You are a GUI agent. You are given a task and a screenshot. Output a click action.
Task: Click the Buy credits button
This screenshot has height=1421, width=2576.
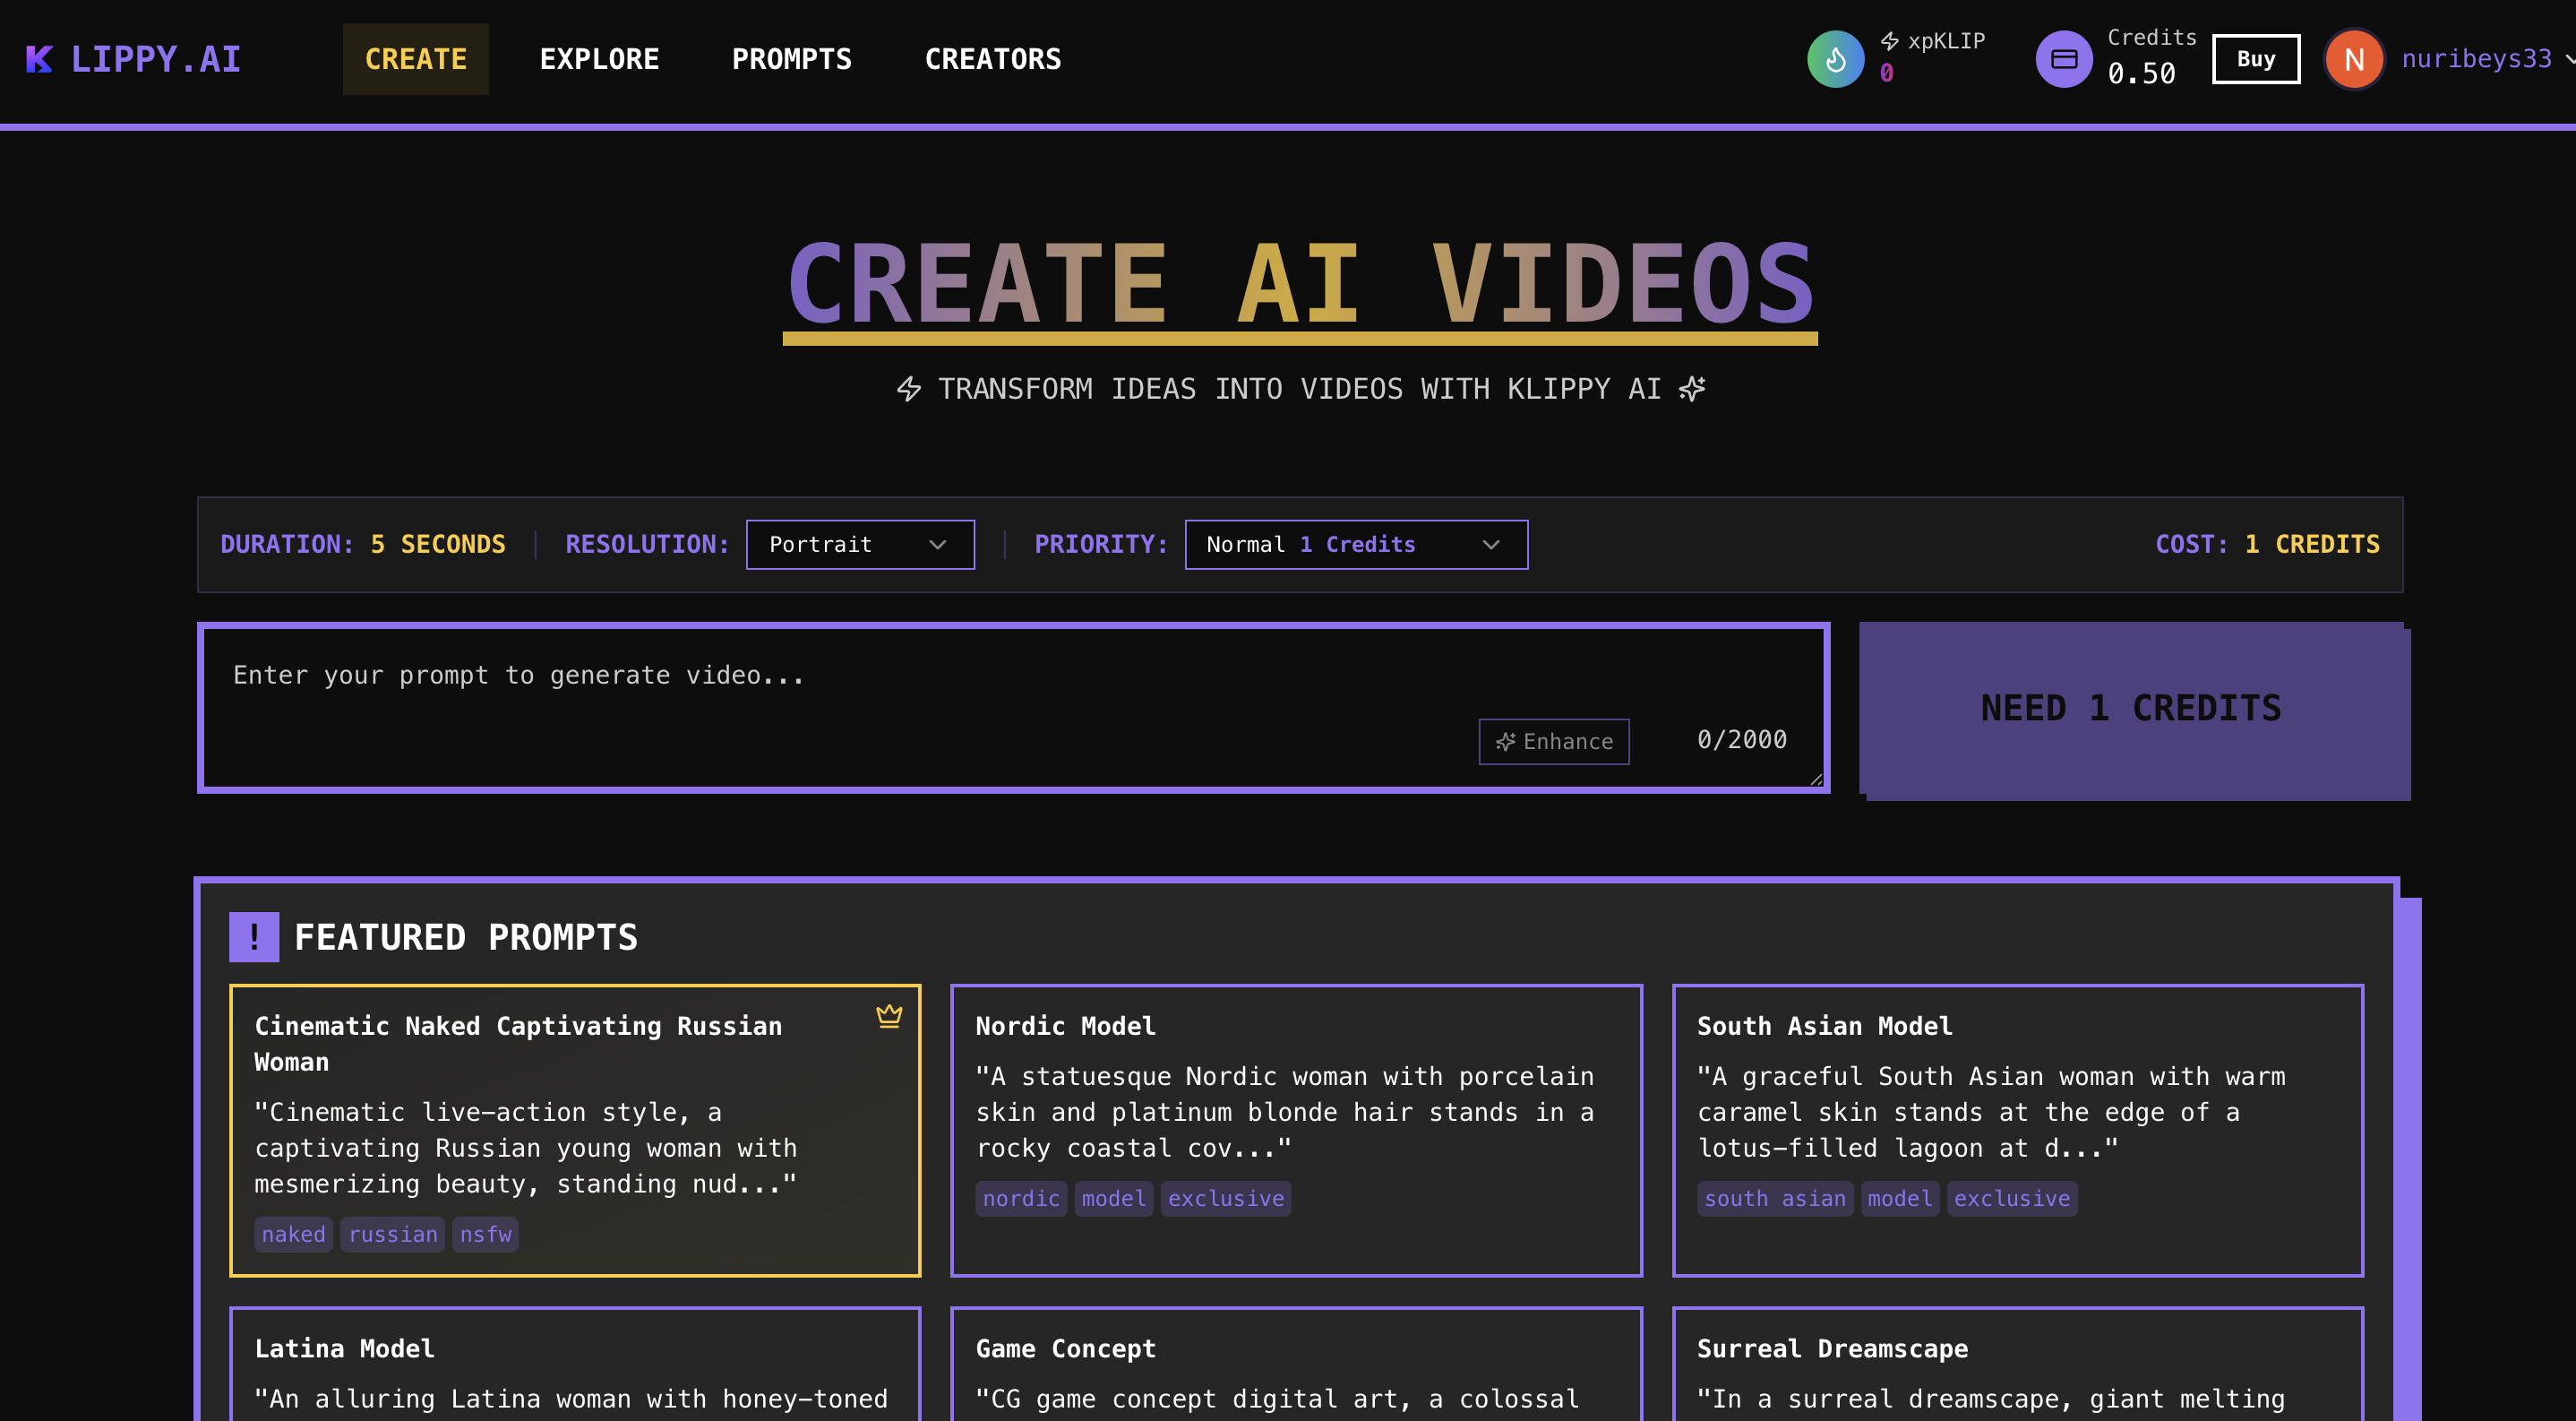(2255, 59)
